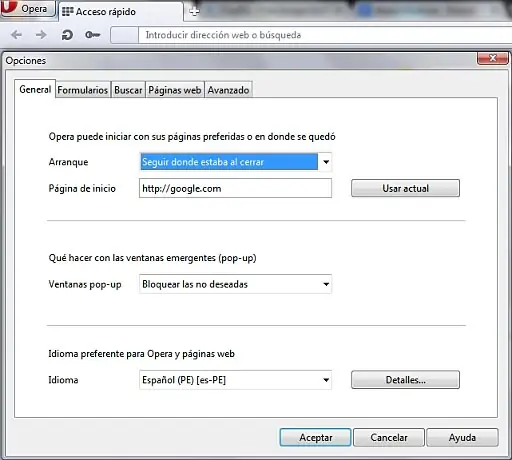The image size is (512, 460).
Task: Open the Avanzado tab
Action: 228,90
